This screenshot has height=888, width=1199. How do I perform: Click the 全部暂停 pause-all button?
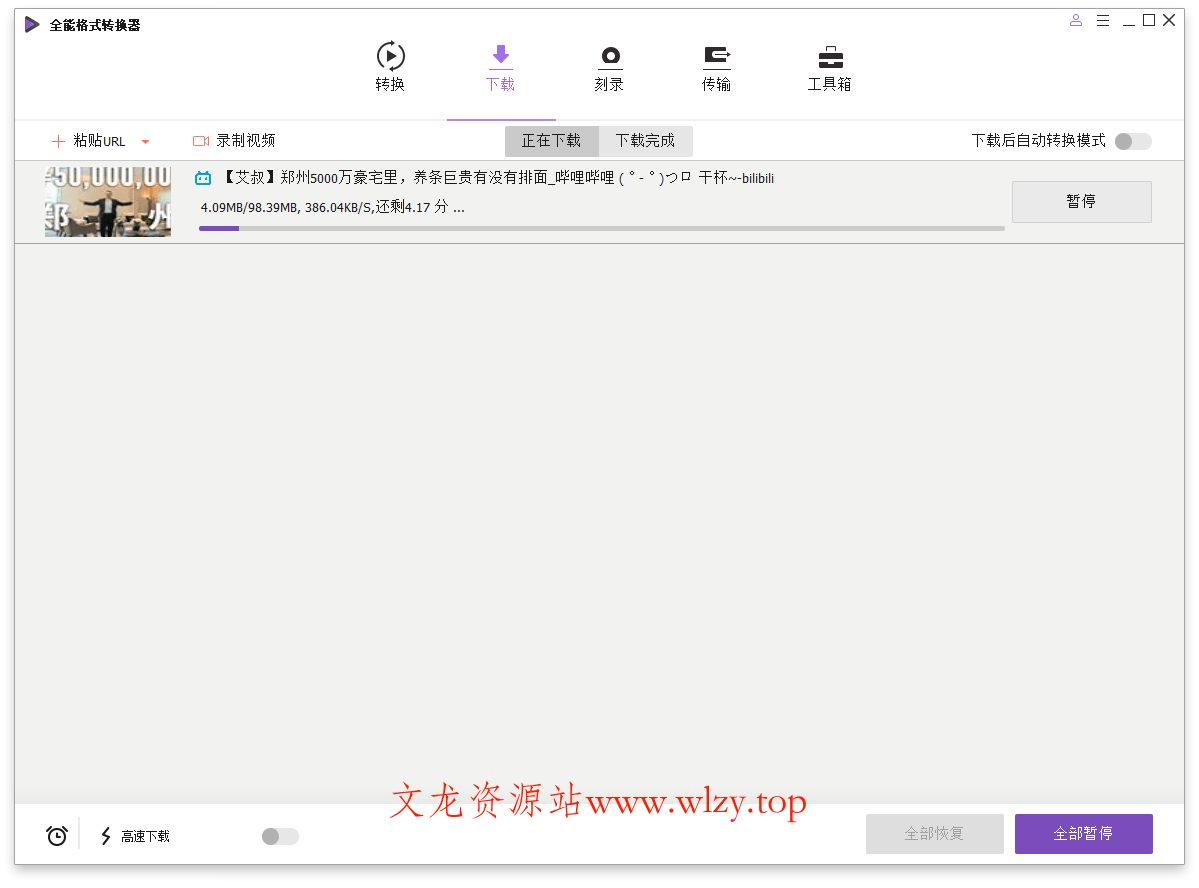pyautogui.click(x=1083, y=833)
